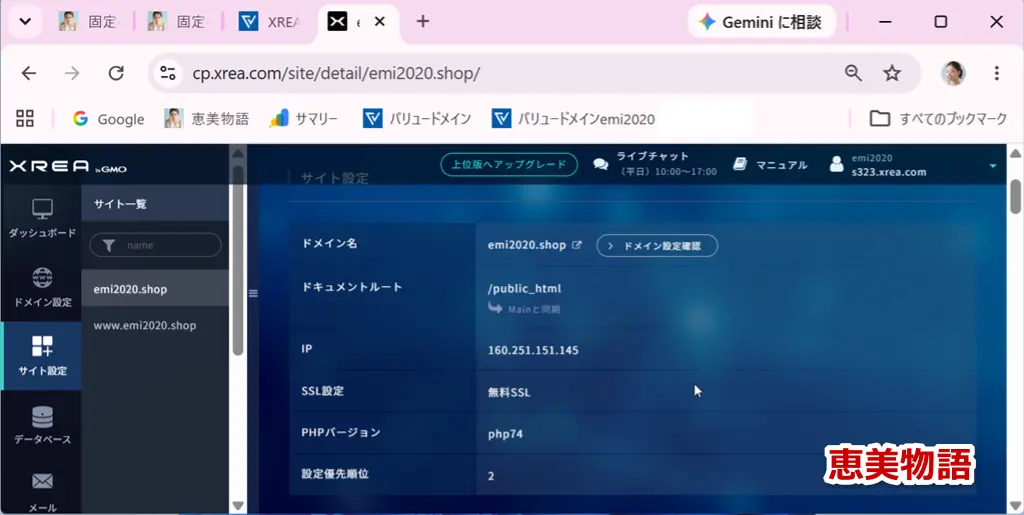This screenshot has width=1024, height=515.
Task: Open Google bookmark
Action: click(x=108, y=119)
